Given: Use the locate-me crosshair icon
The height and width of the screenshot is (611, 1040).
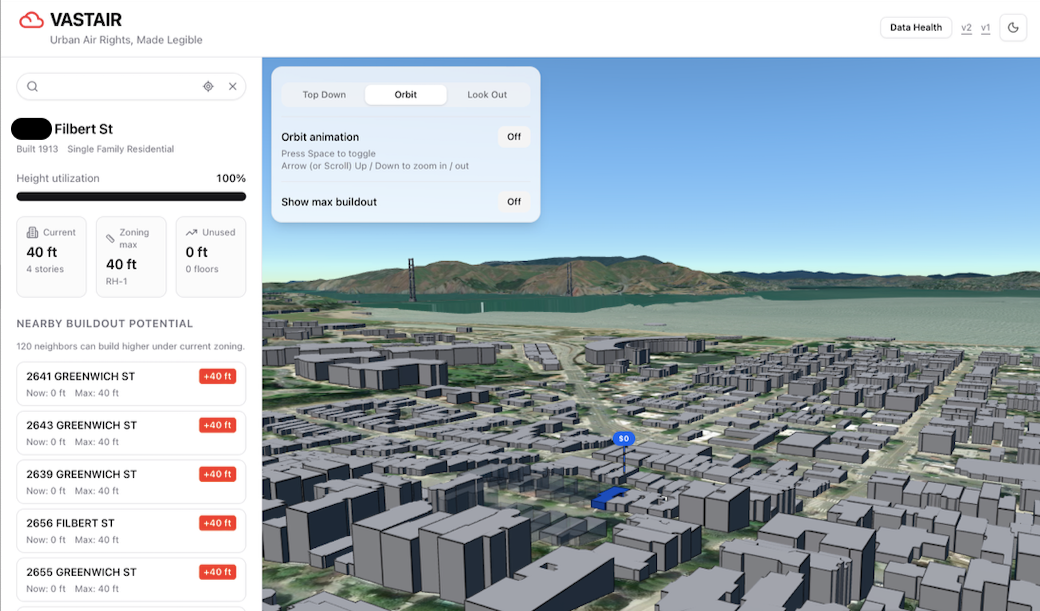Looking at the screenshot, I should pyautogui.click(x=208, y=86).
